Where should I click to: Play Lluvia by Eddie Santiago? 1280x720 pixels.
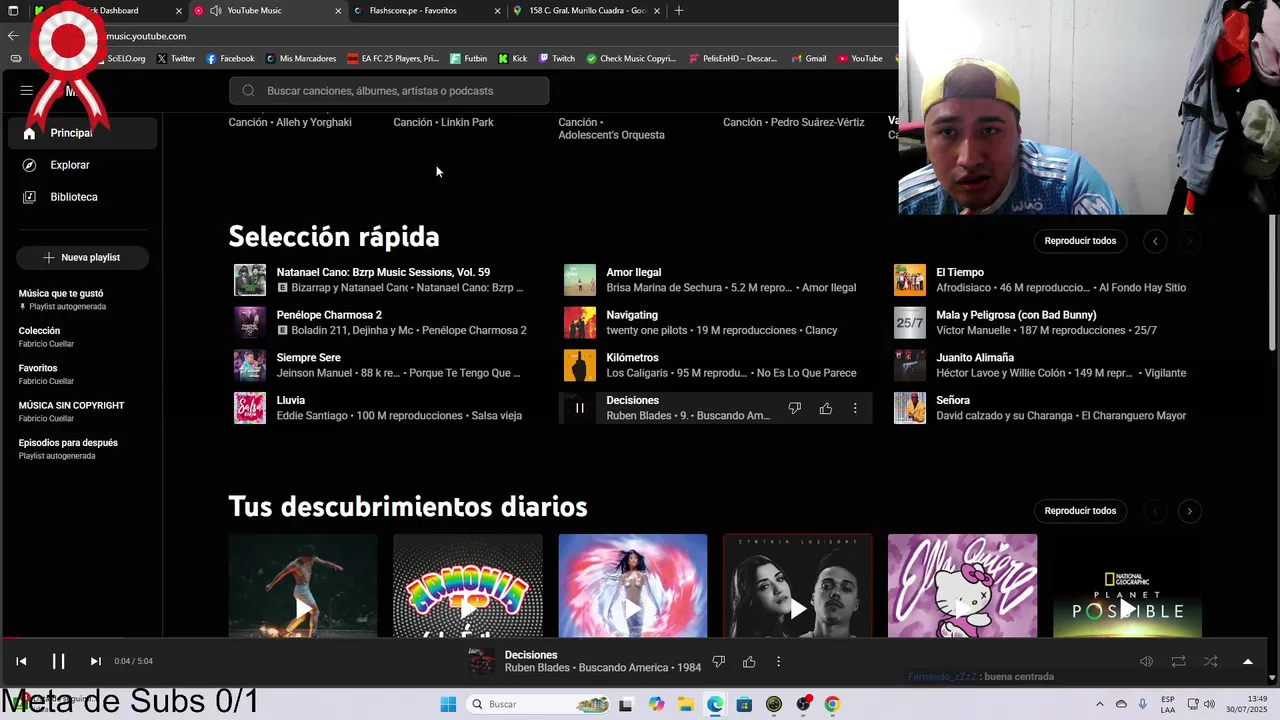pos(250,408)
